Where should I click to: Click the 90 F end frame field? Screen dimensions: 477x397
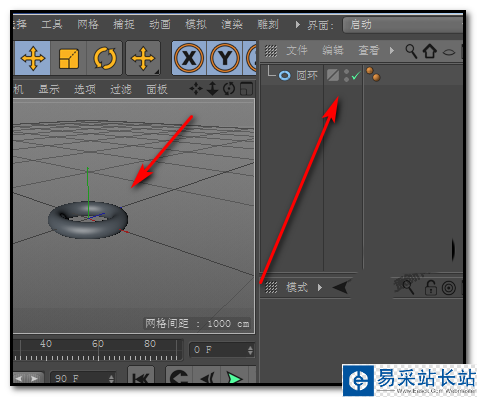83,378
